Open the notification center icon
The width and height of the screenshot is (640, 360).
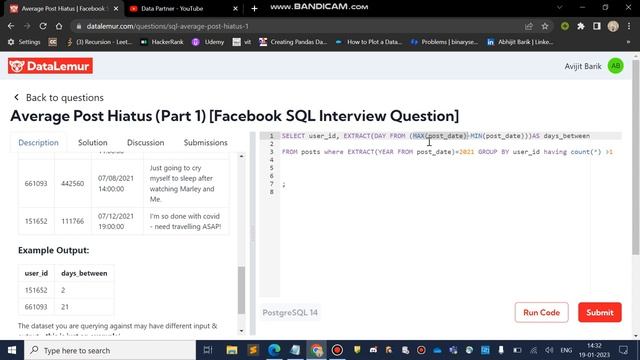(623, 350)
